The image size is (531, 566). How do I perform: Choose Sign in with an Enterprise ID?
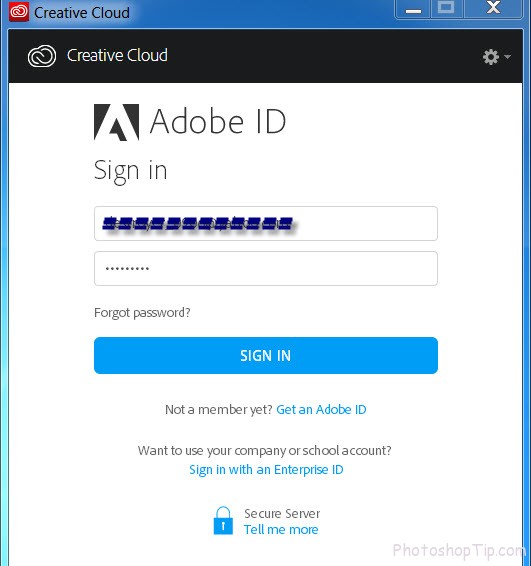(266, 470)
